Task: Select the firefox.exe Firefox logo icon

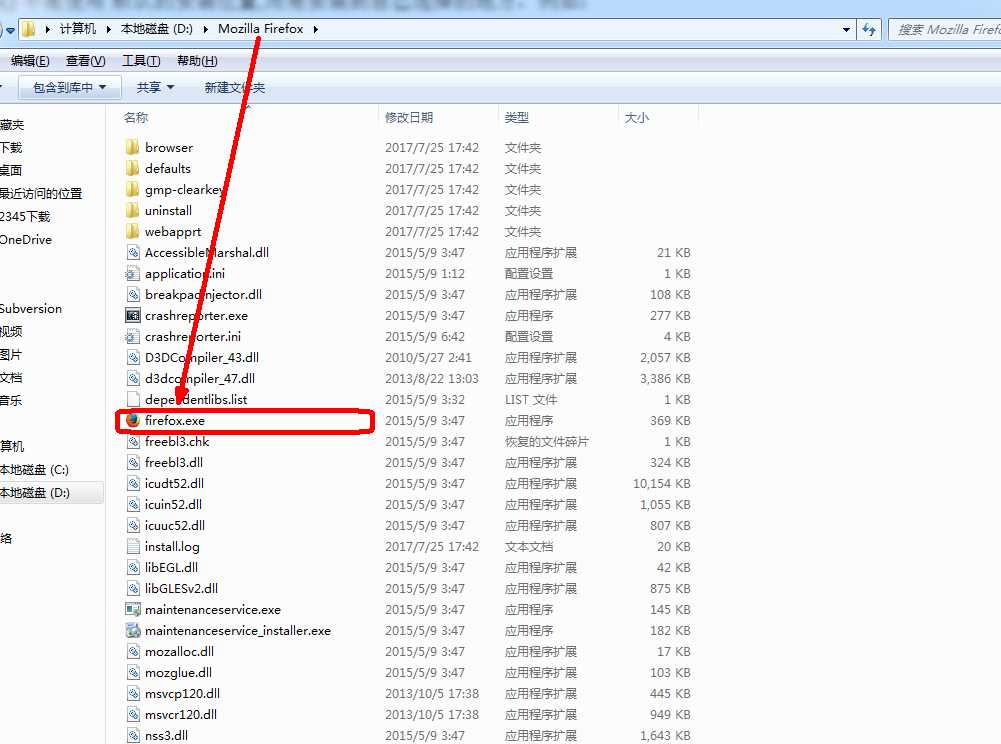Action: (x=132, y=420)
